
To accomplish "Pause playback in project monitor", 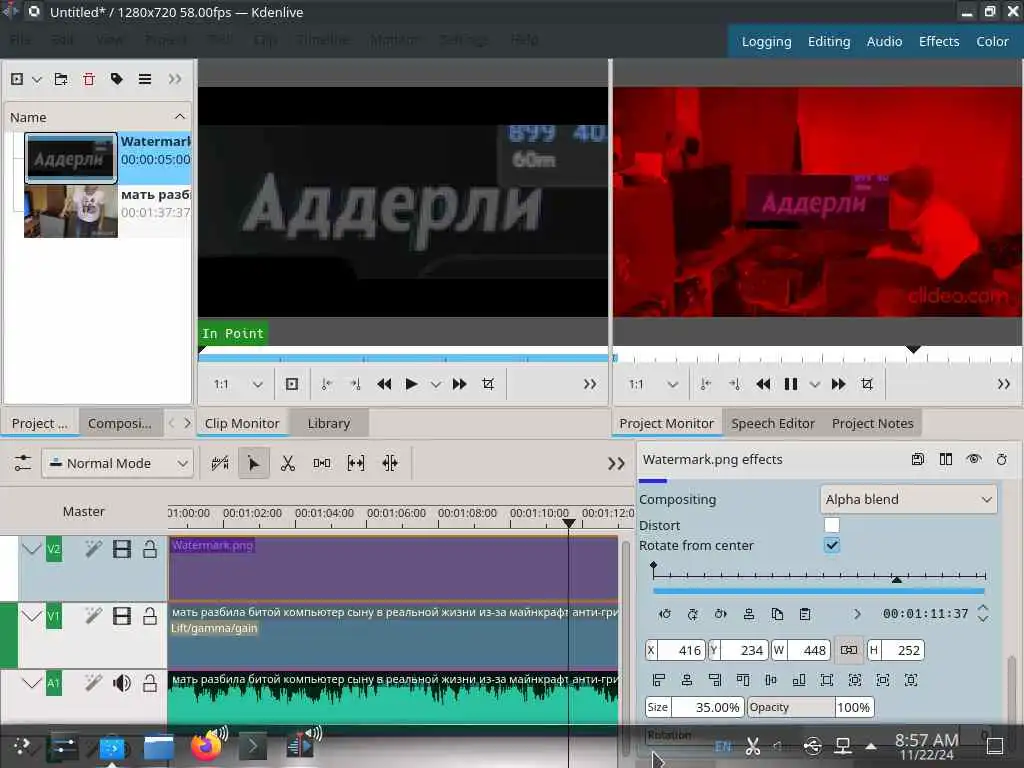I will coord(791,384).
